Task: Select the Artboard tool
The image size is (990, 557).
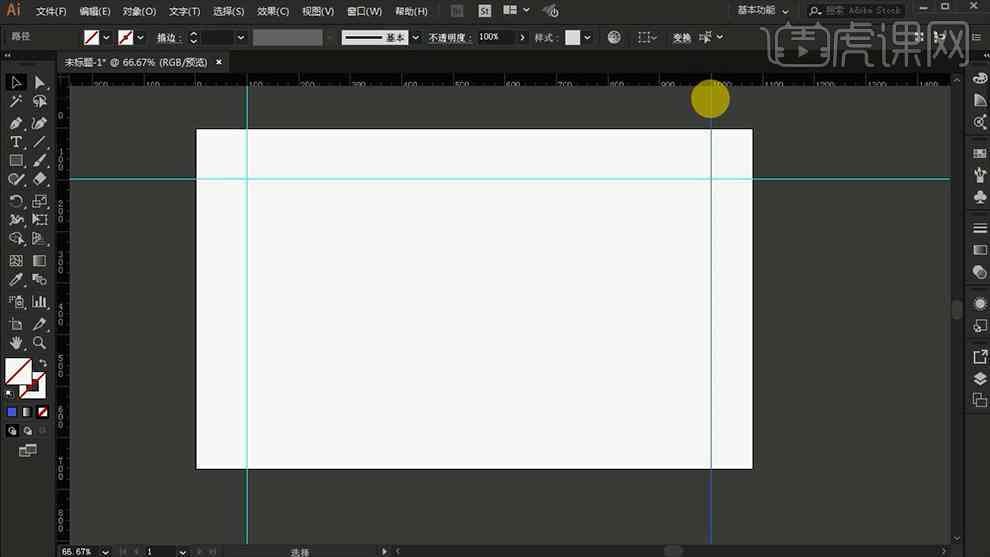Action: [16, 324]
